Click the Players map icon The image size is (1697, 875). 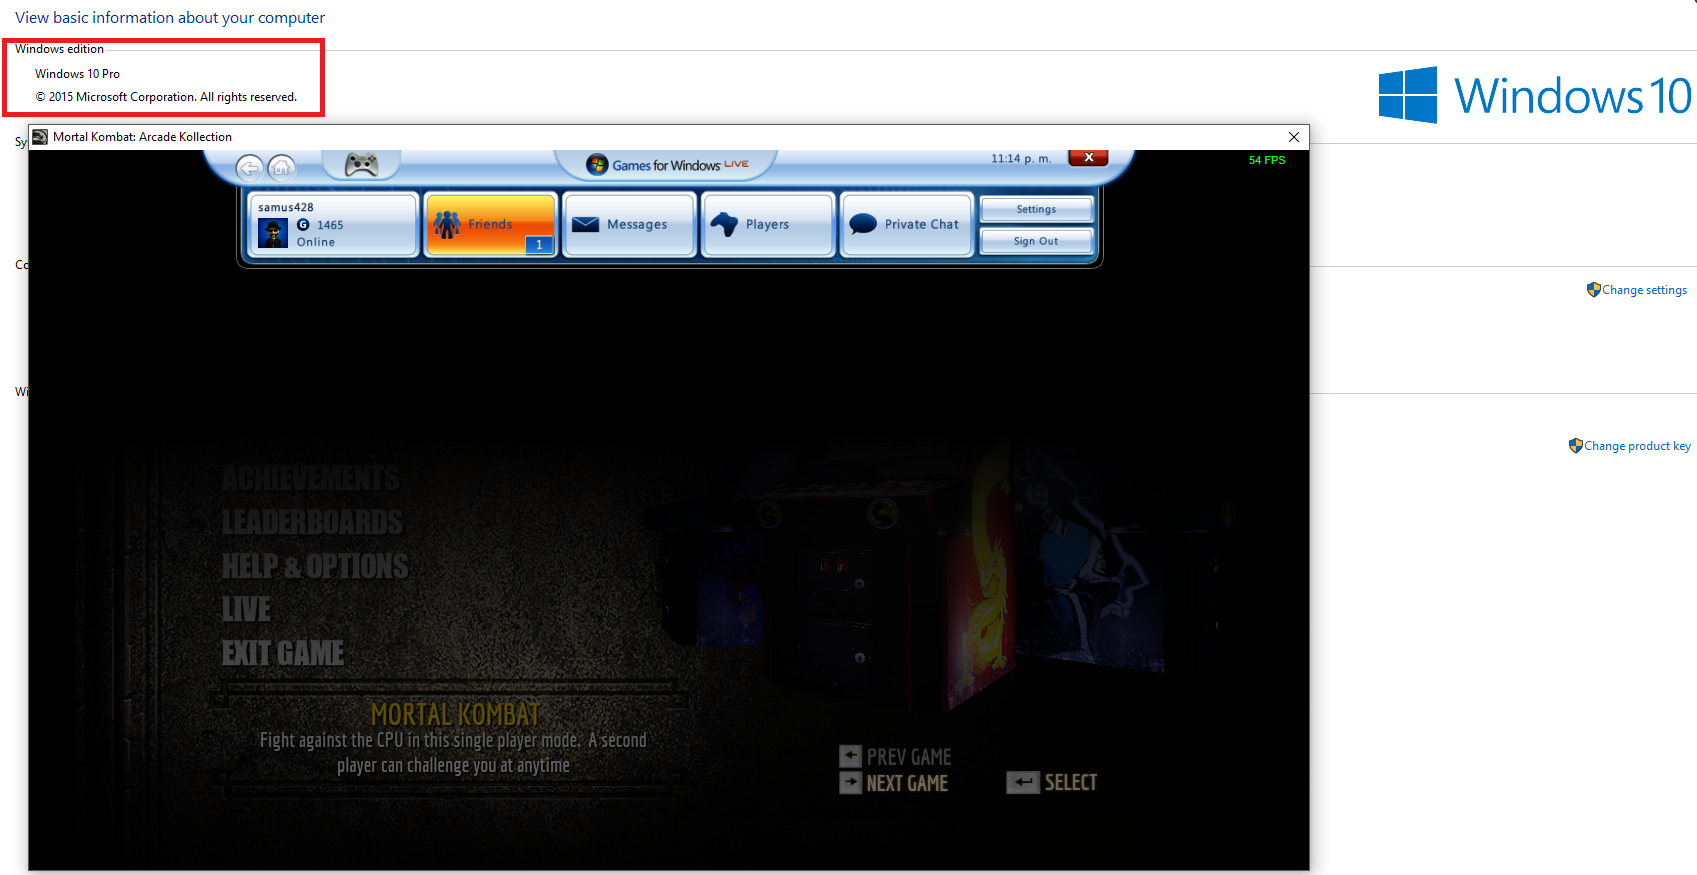(x=724, y=224)
